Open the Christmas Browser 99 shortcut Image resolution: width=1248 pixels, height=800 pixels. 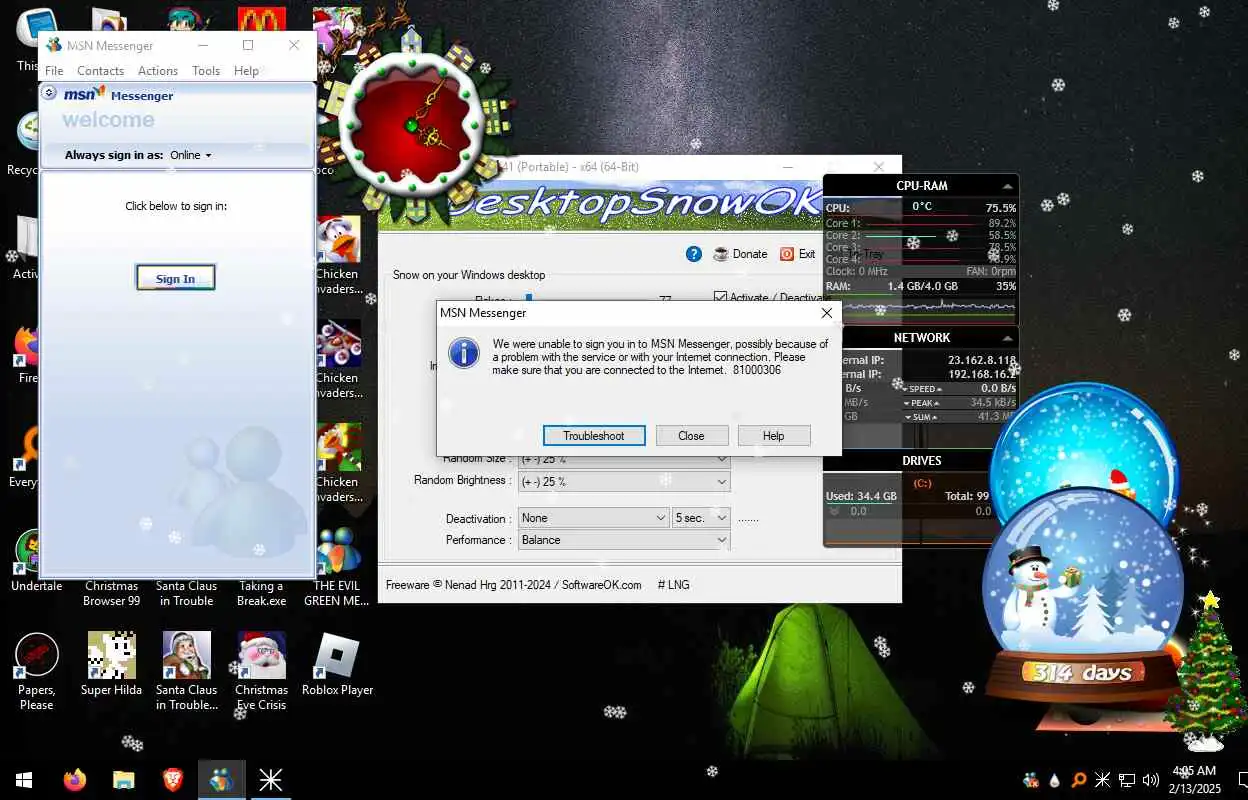pyautogui.click(x=112, y=593)
